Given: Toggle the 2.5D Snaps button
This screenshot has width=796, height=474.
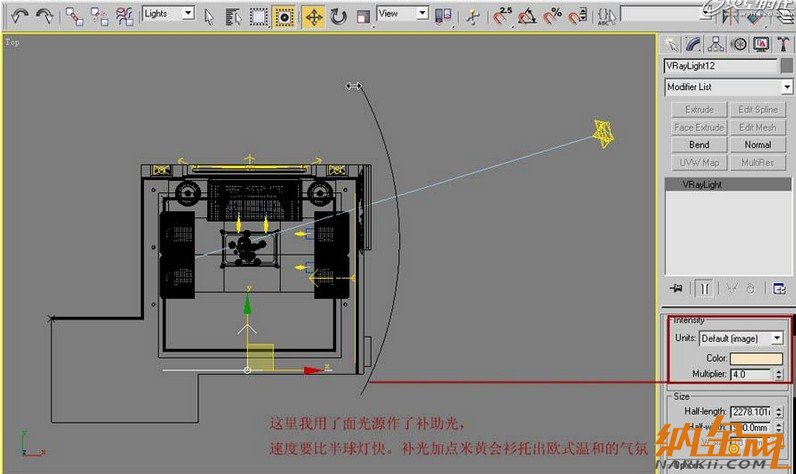Looking at the screenshot, I should [x=502, y=15].
